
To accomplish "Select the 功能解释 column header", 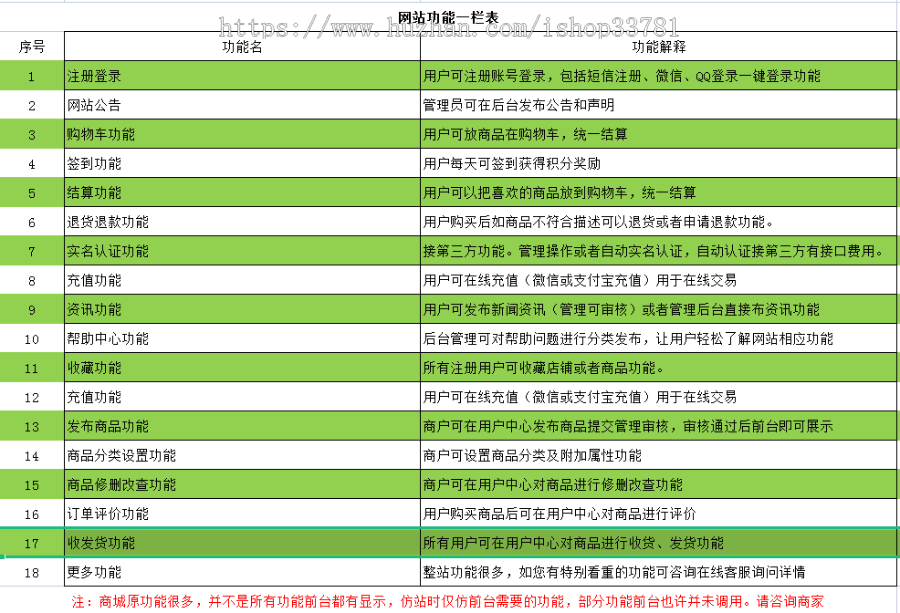I will (658, 46).
